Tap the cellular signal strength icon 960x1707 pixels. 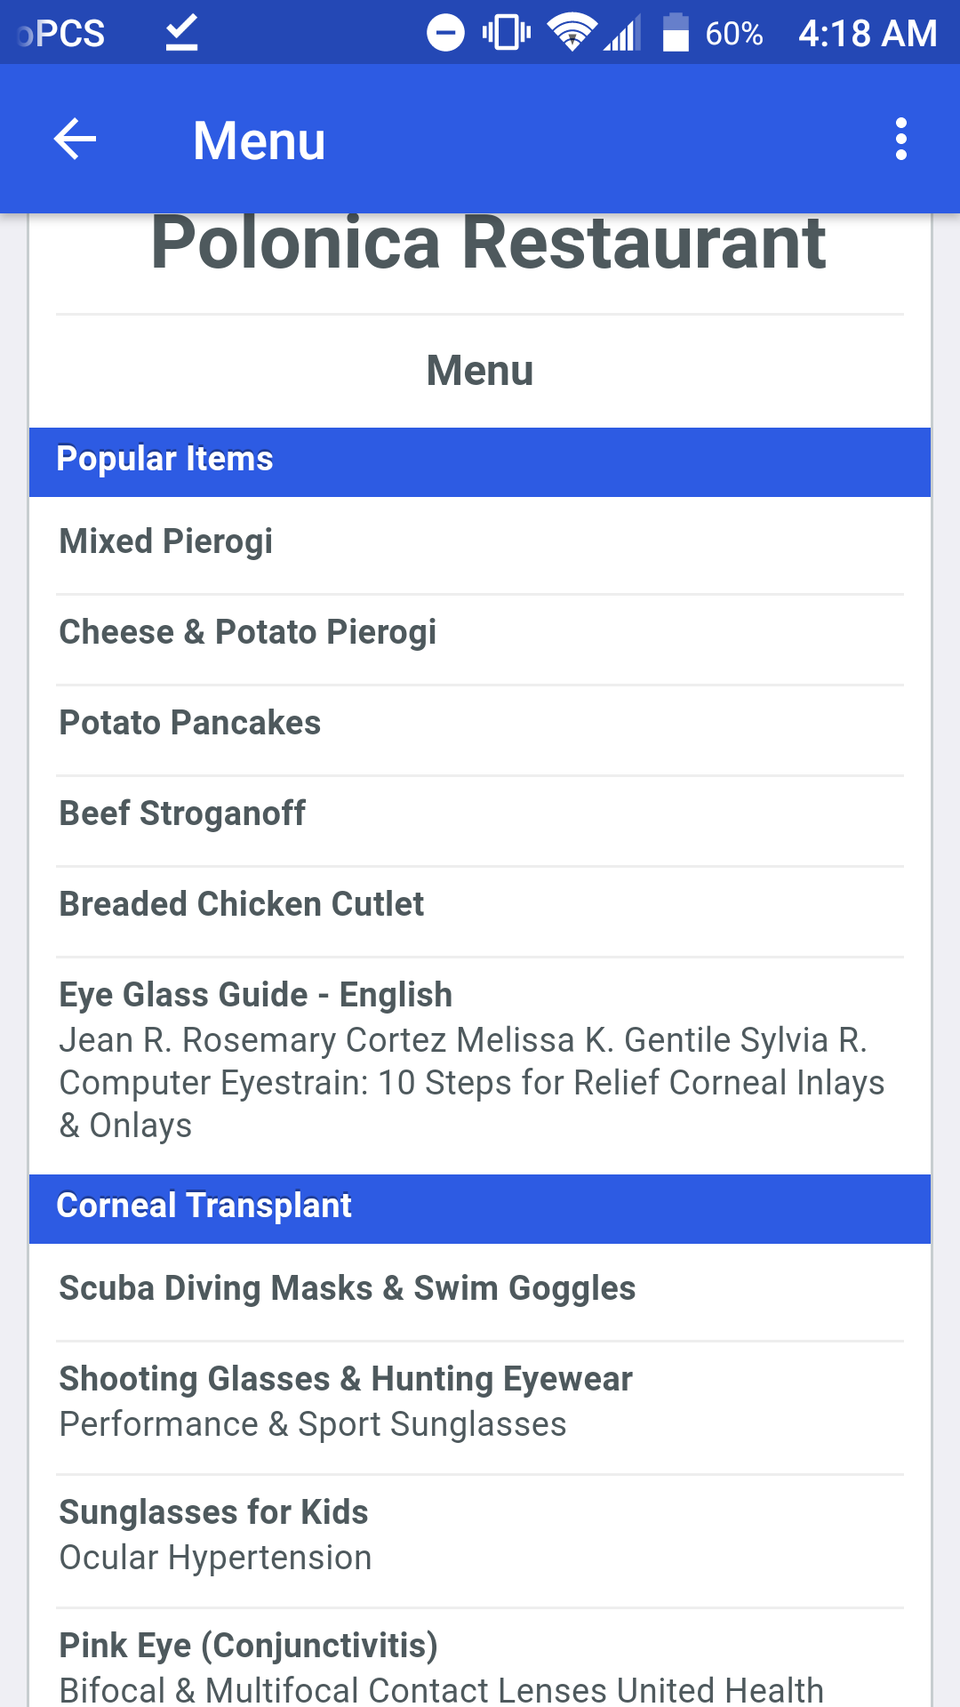click(622, 35)
